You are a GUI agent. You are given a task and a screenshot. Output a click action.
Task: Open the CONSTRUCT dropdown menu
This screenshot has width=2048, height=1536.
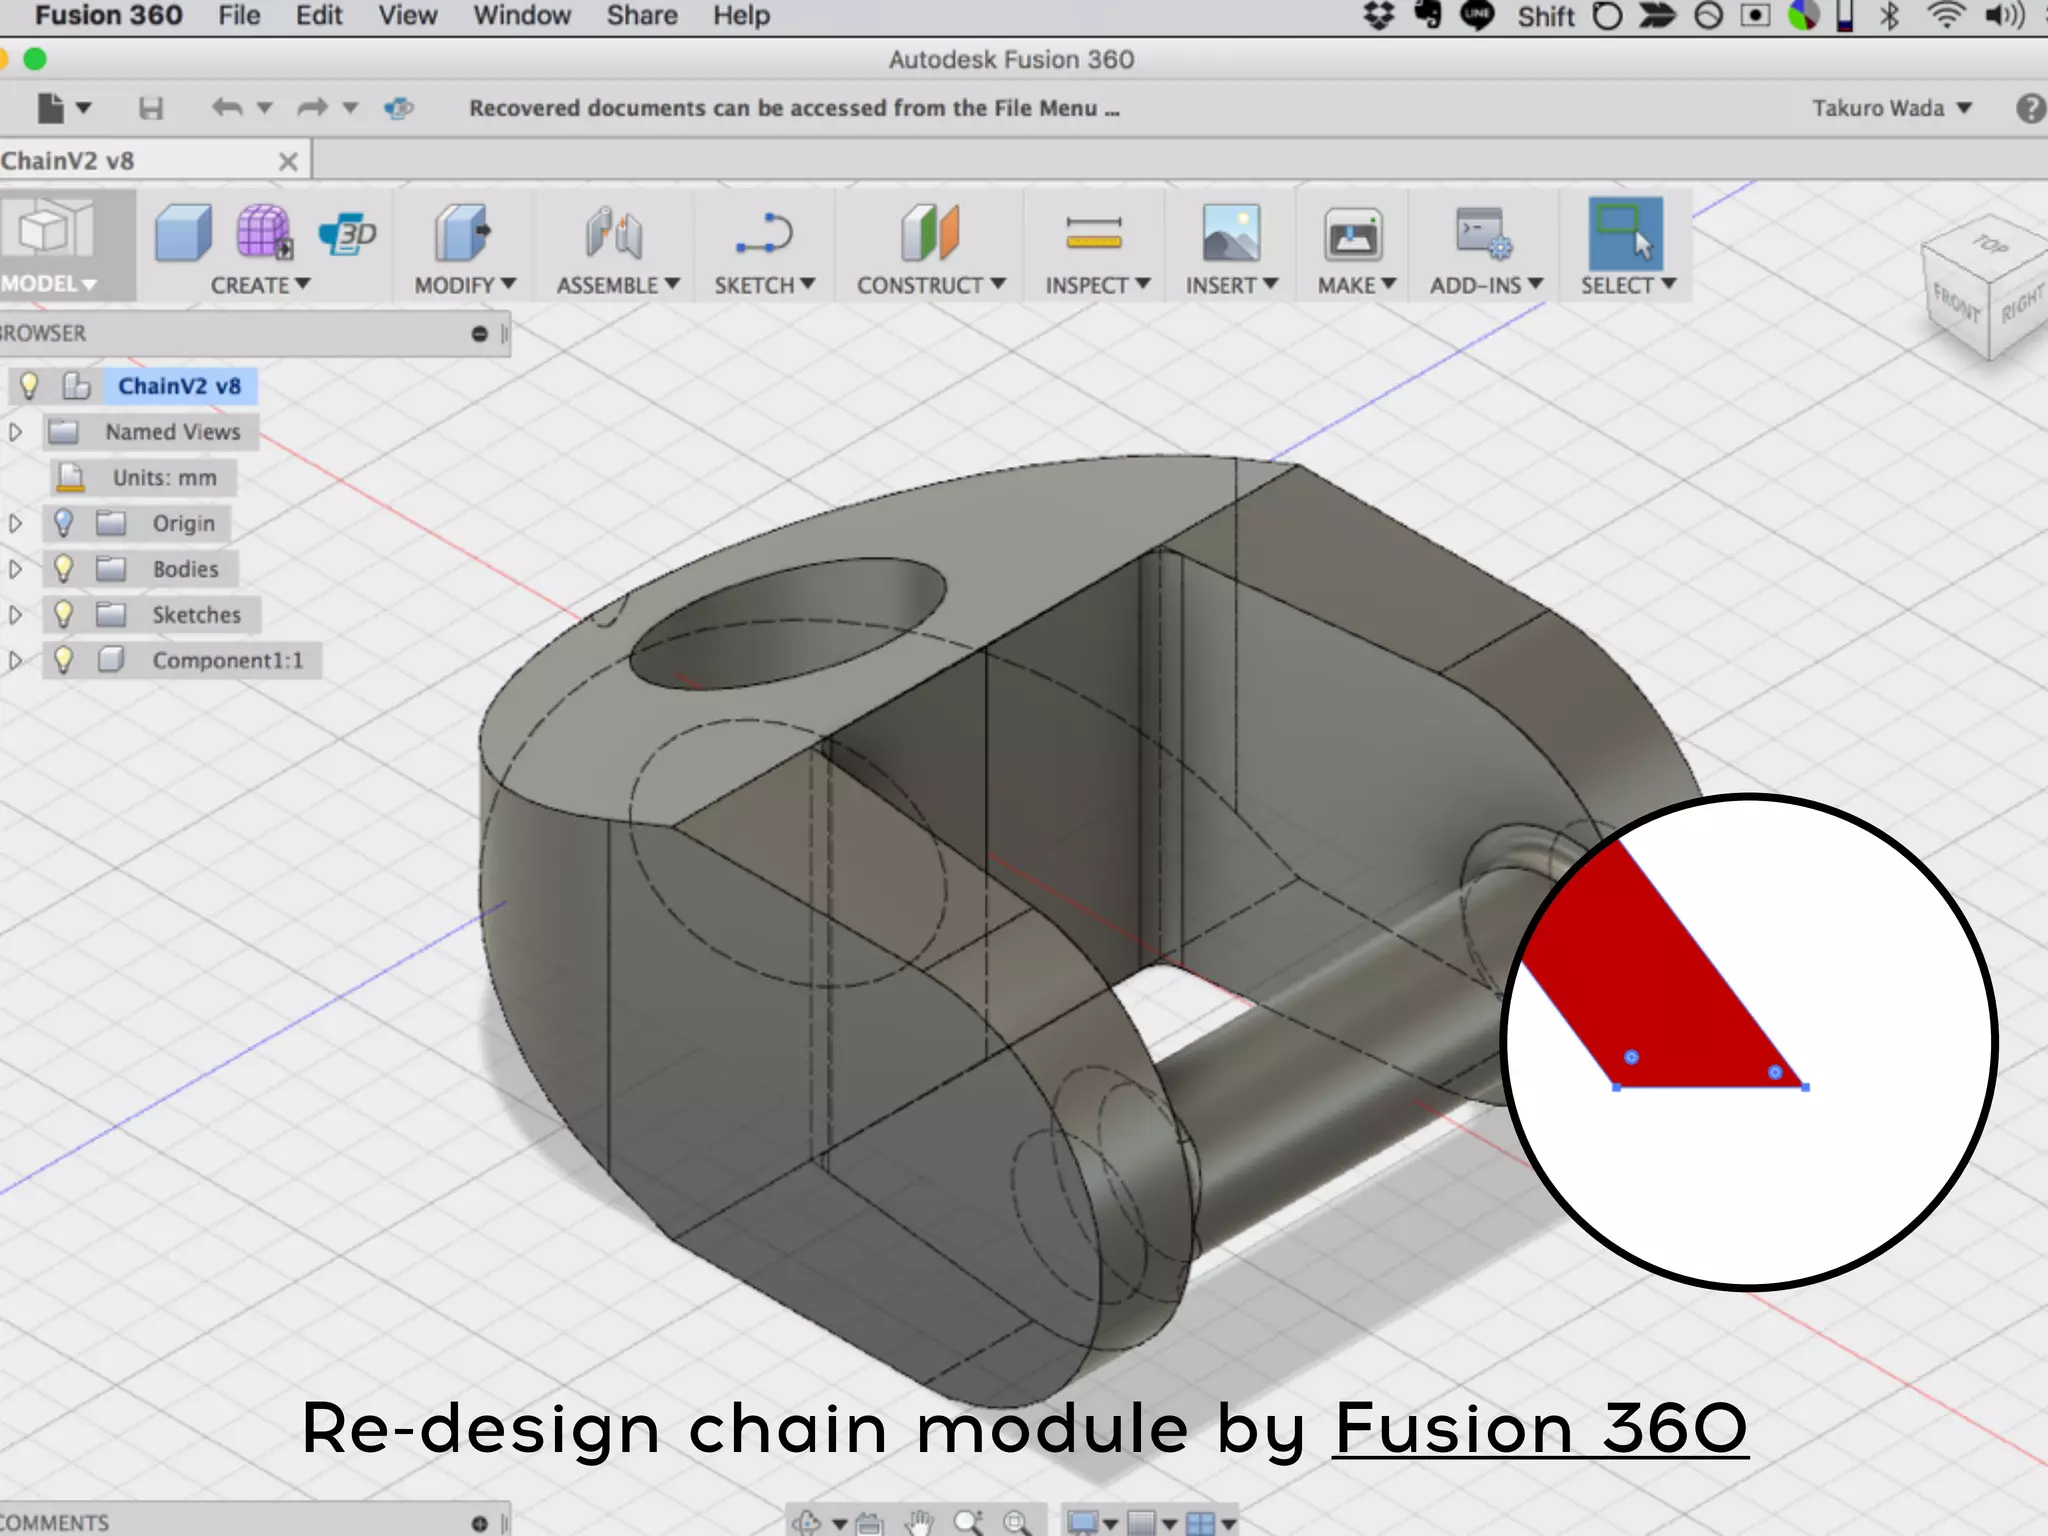coord(931,285)
